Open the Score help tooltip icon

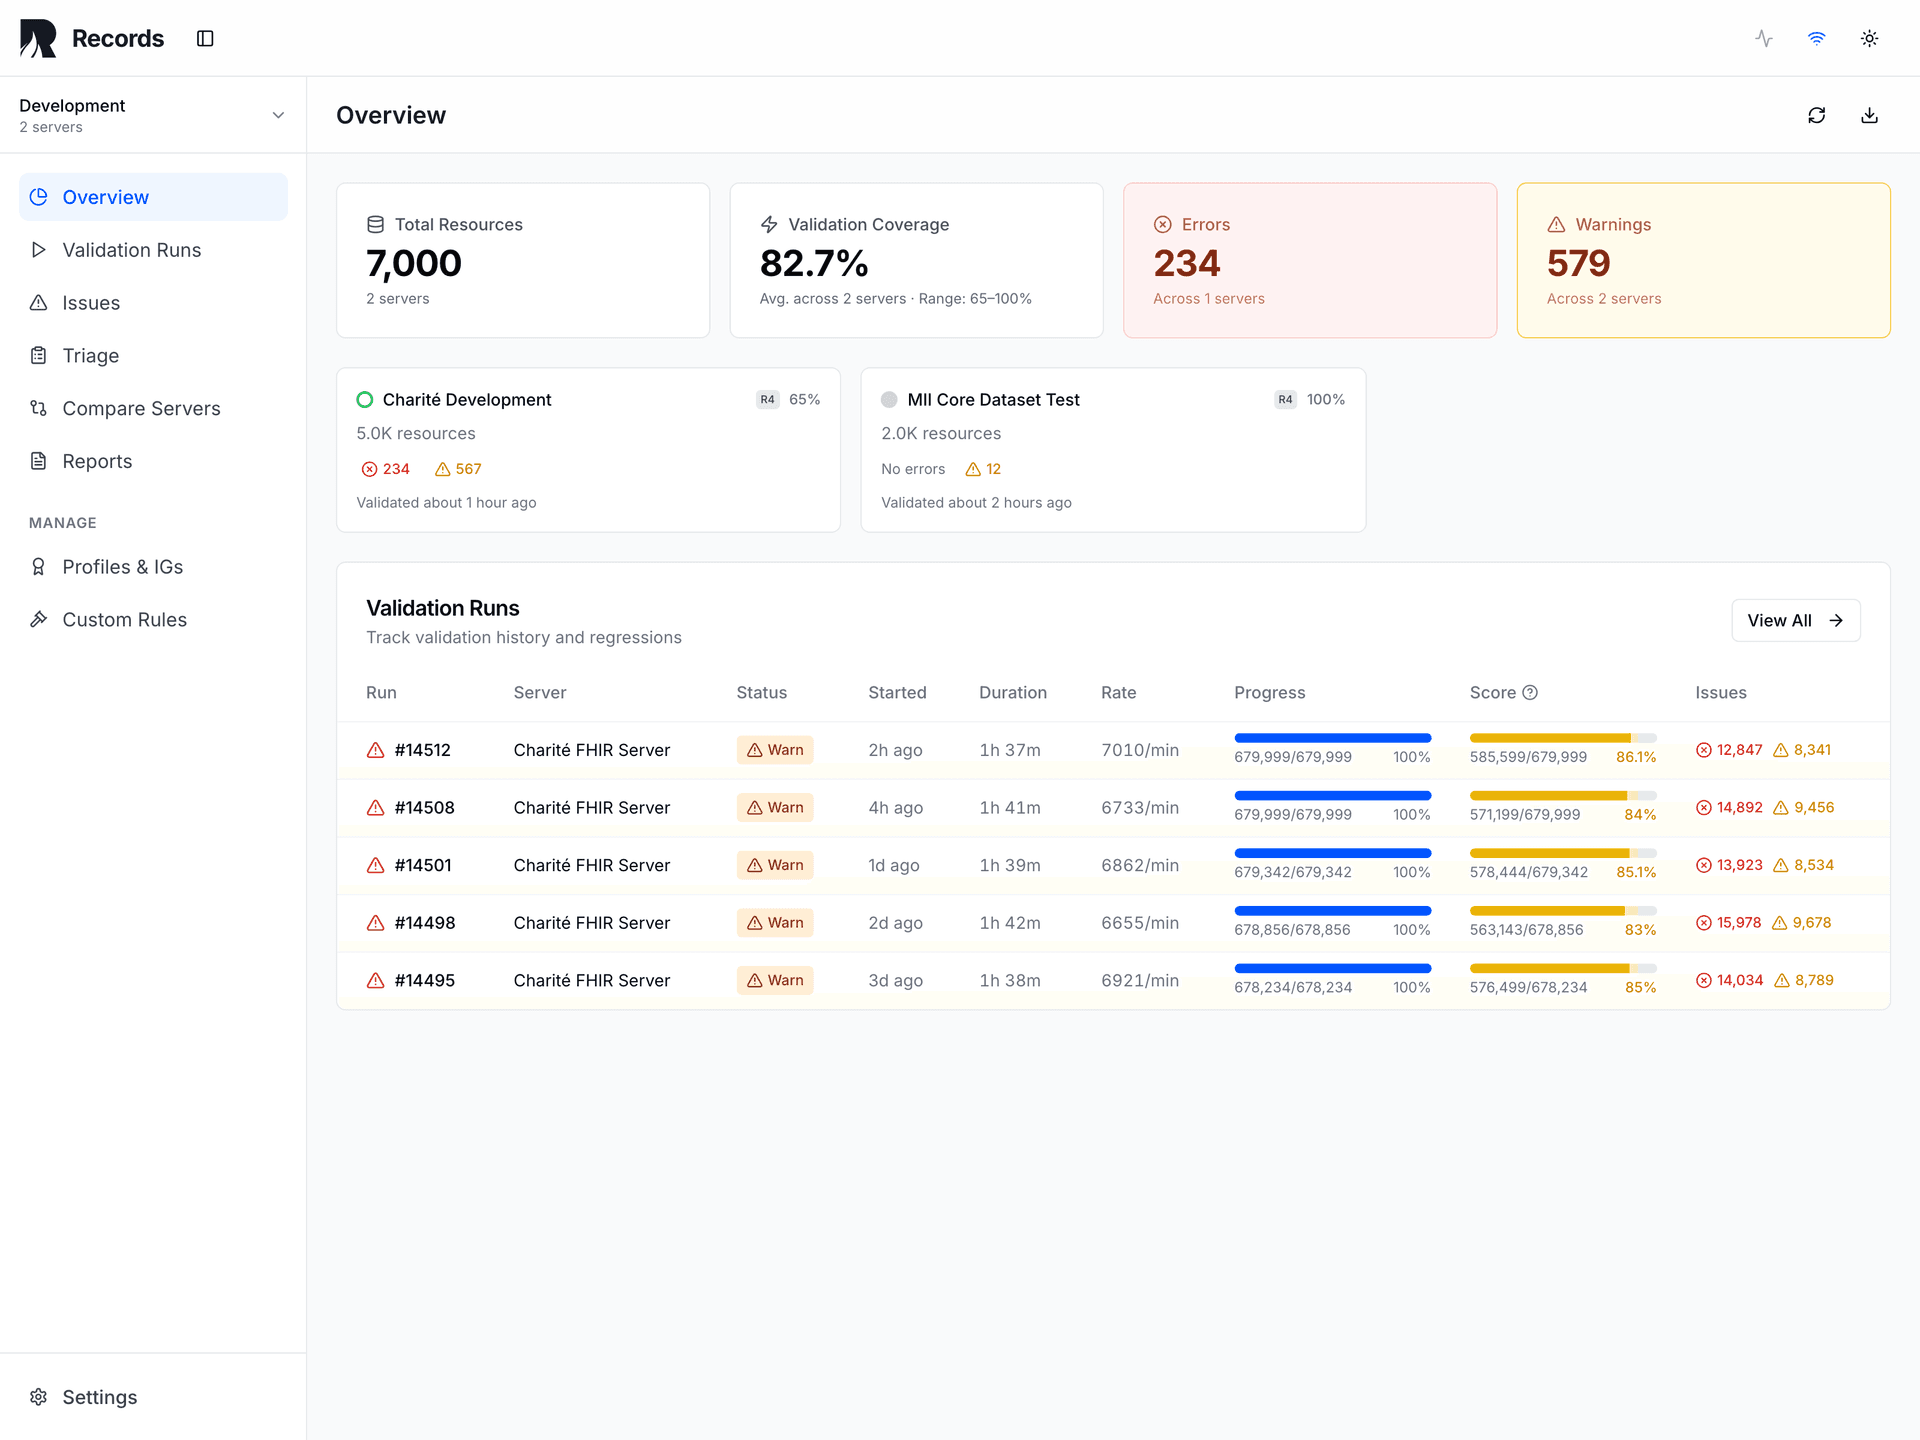coord(1531,692)
